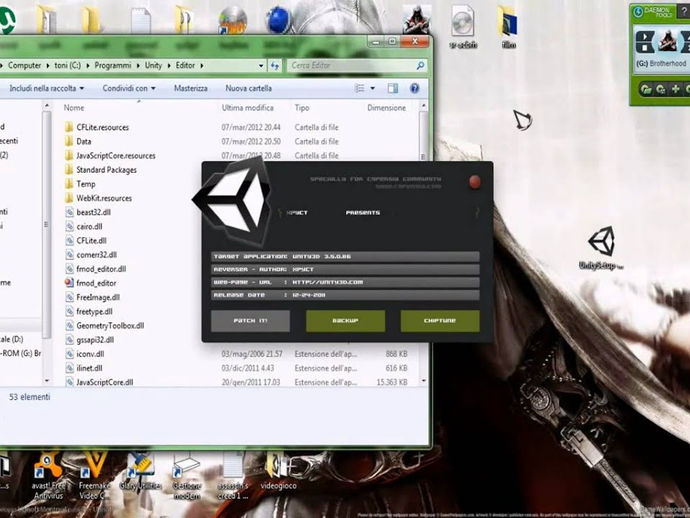Viewport: 690px width, 518px height.
Task: Open the UnitySetup desktop icon
Action: 602,247
